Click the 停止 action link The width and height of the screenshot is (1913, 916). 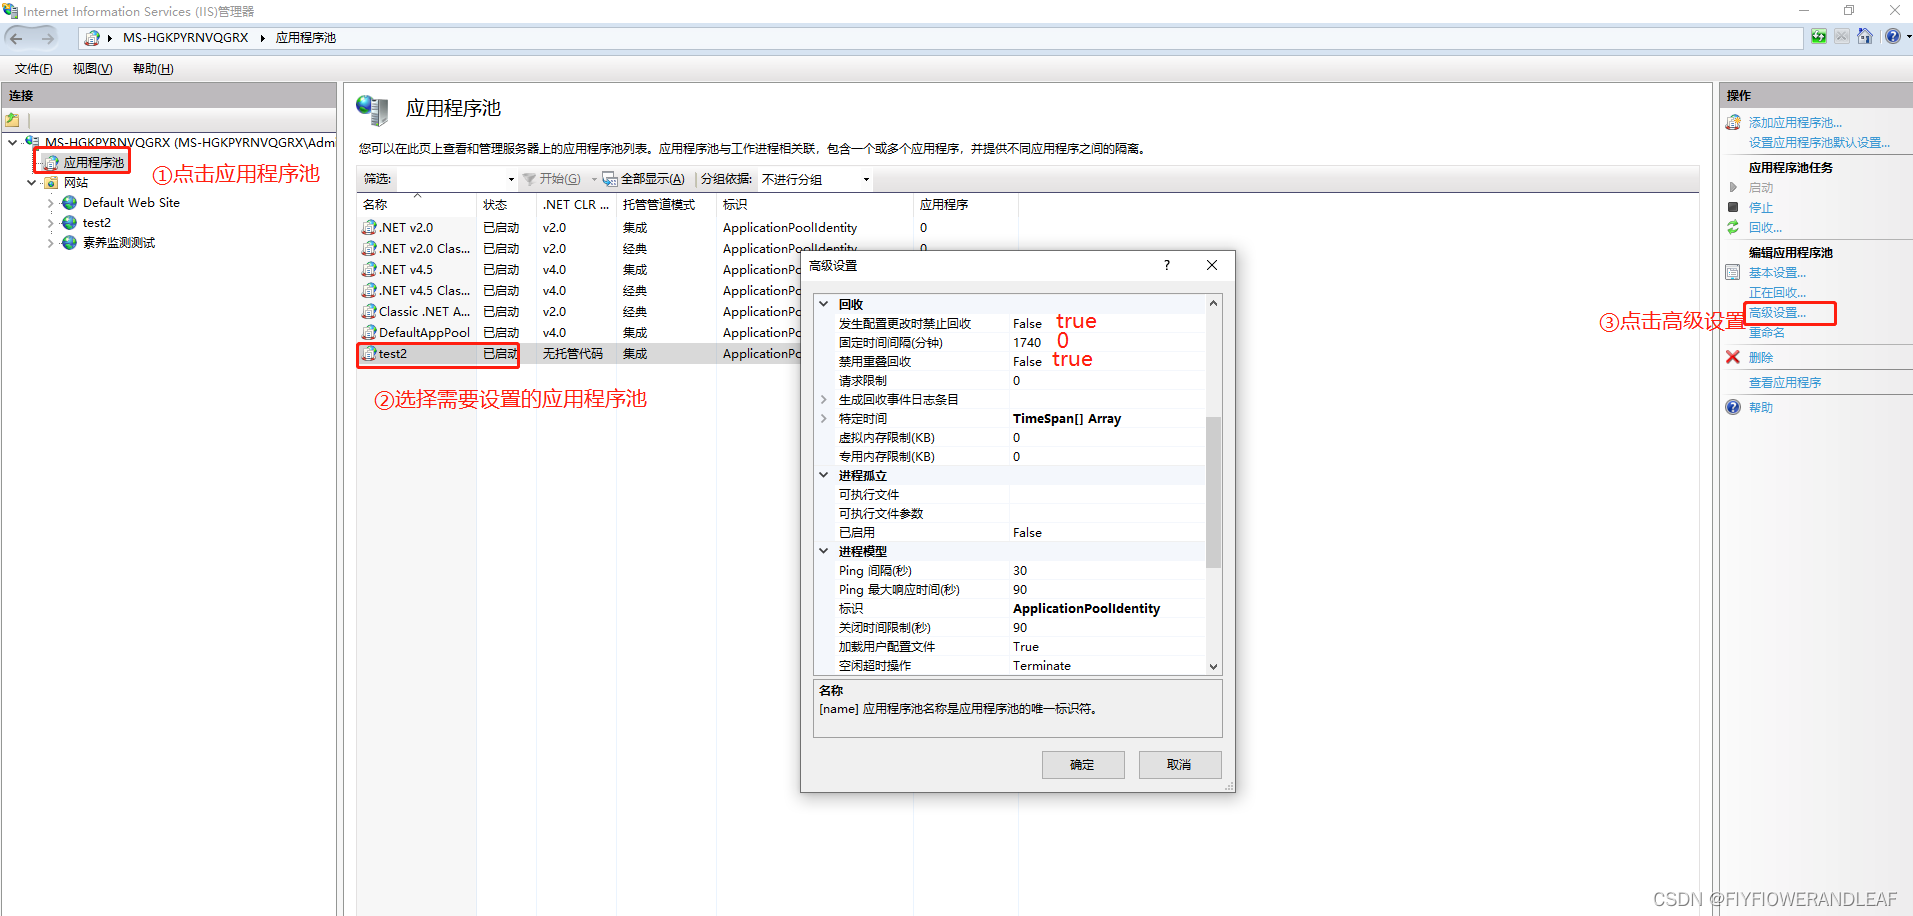coord(1761,208)
